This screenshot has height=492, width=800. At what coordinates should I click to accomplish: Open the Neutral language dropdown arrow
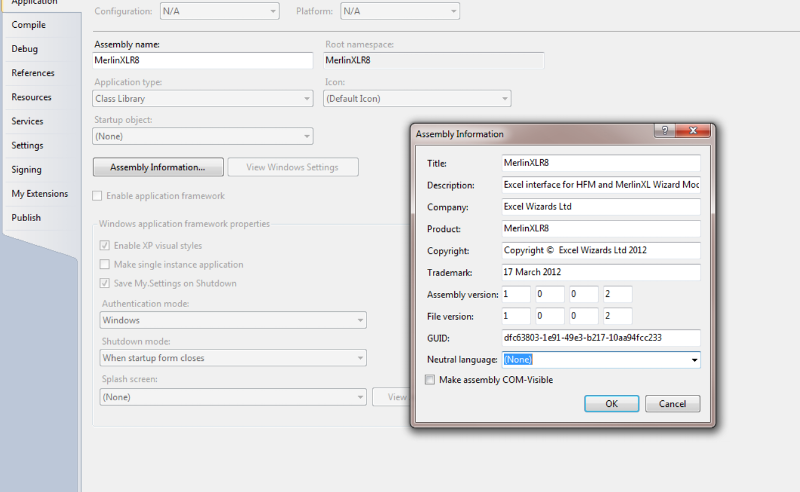pos(694,360)
